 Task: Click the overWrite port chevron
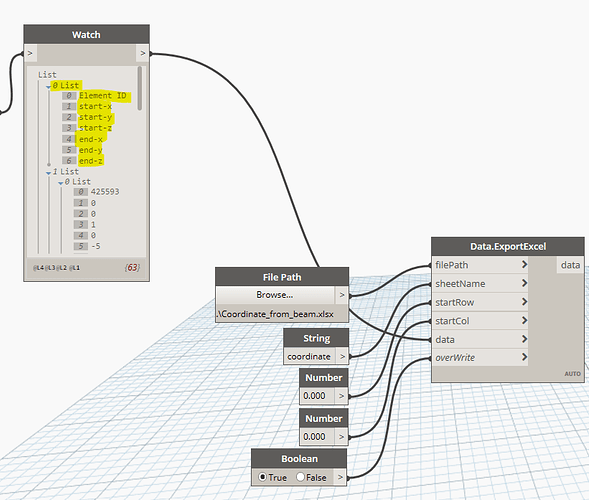524,357
